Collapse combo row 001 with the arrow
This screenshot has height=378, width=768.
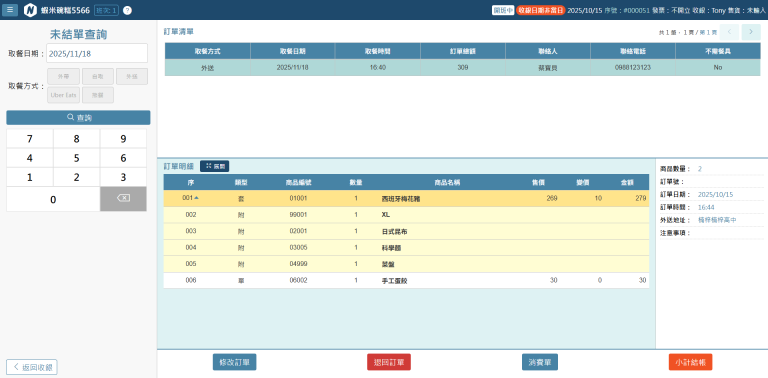coord(196,198)
